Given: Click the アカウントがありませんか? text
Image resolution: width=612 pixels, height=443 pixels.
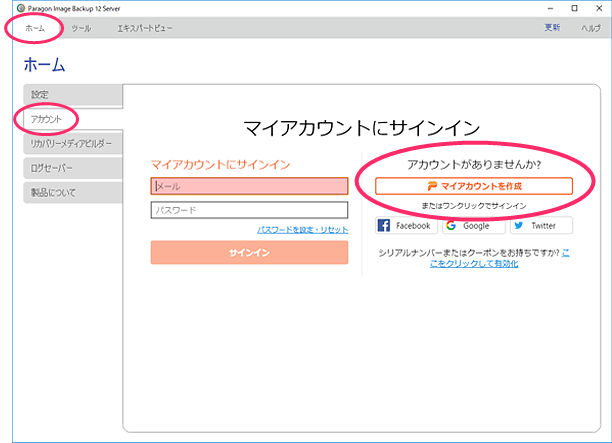Looking at the screenshot, I should point(474,165).
